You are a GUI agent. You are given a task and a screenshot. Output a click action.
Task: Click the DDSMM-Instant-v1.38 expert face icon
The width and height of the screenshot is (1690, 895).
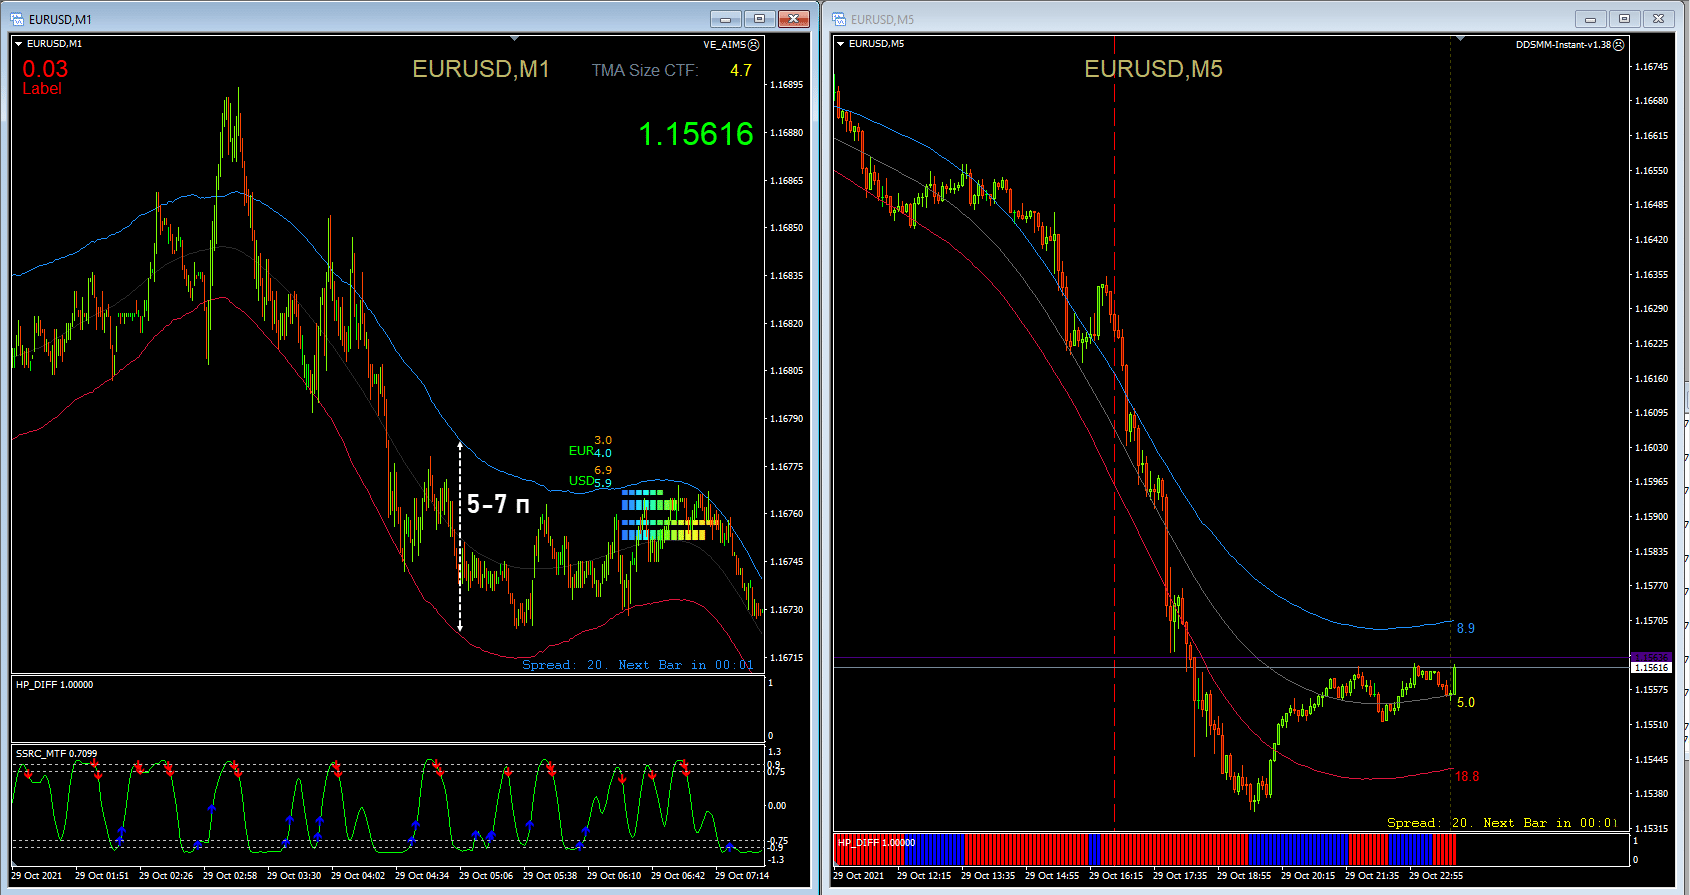pos(1619,45)
